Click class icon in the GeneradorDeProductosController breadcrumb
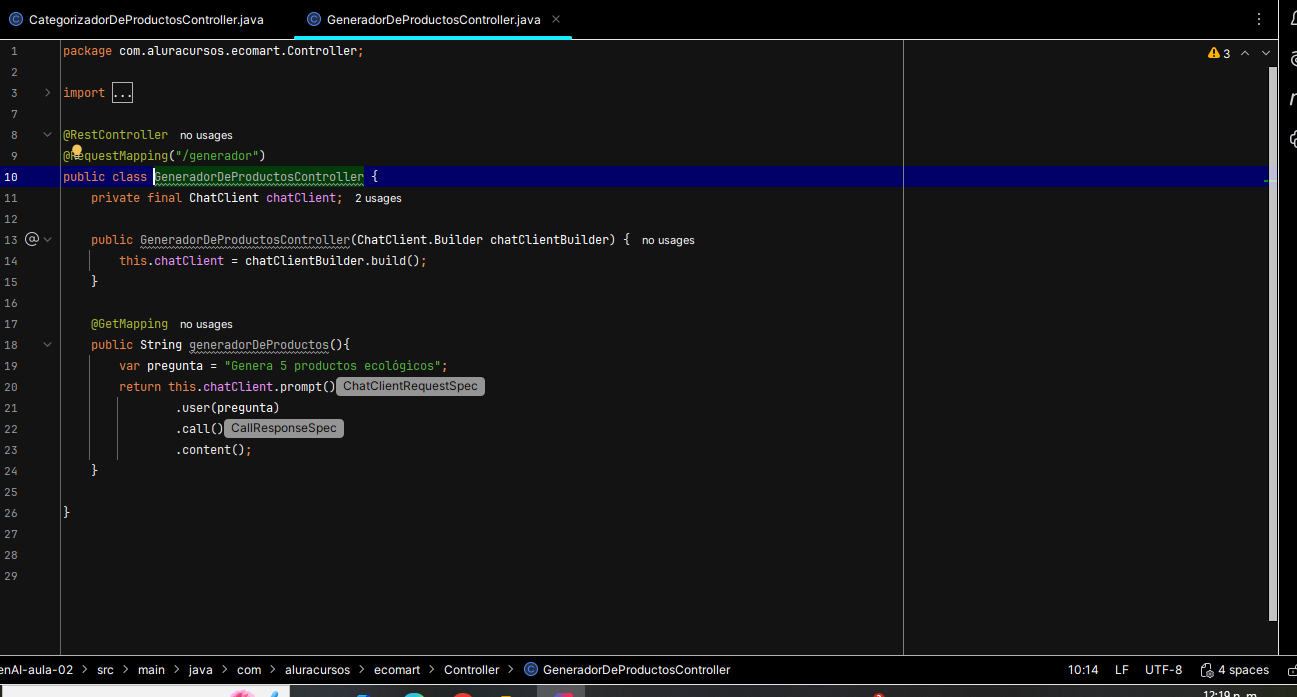Image resolution: width=1297 pixels, height=697 pixels. pos(531,670)
